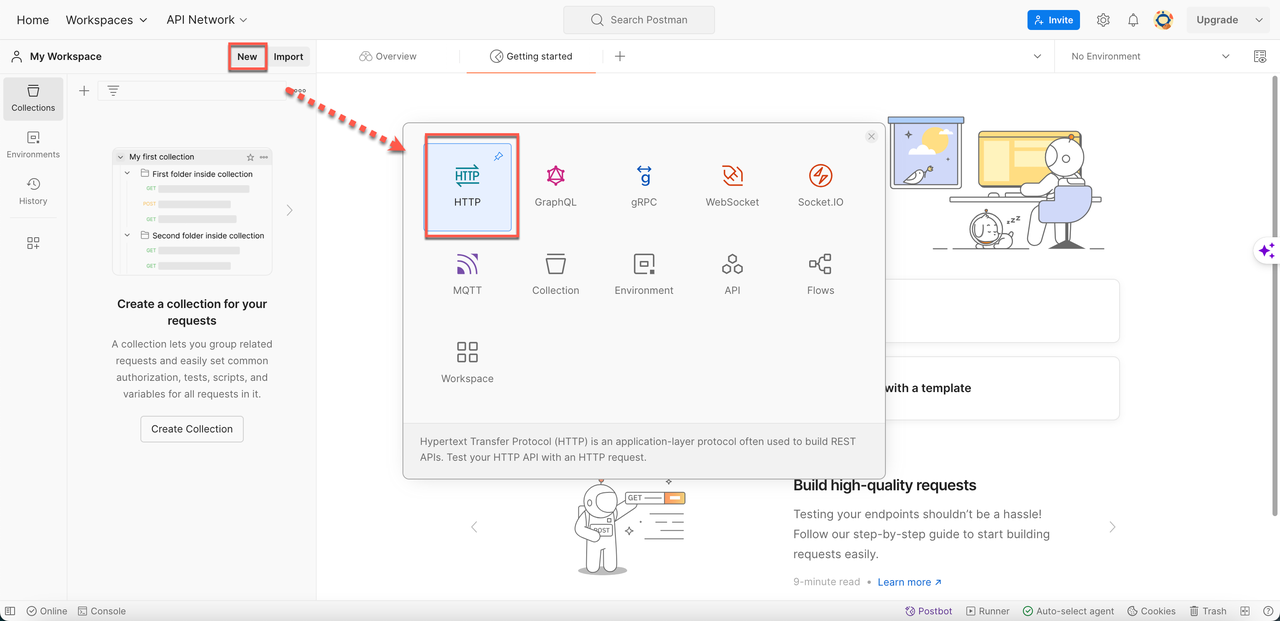This screenshot has height=621, width=1280.
Task: Show next collection preview slide
Action: tap(290, 210)
